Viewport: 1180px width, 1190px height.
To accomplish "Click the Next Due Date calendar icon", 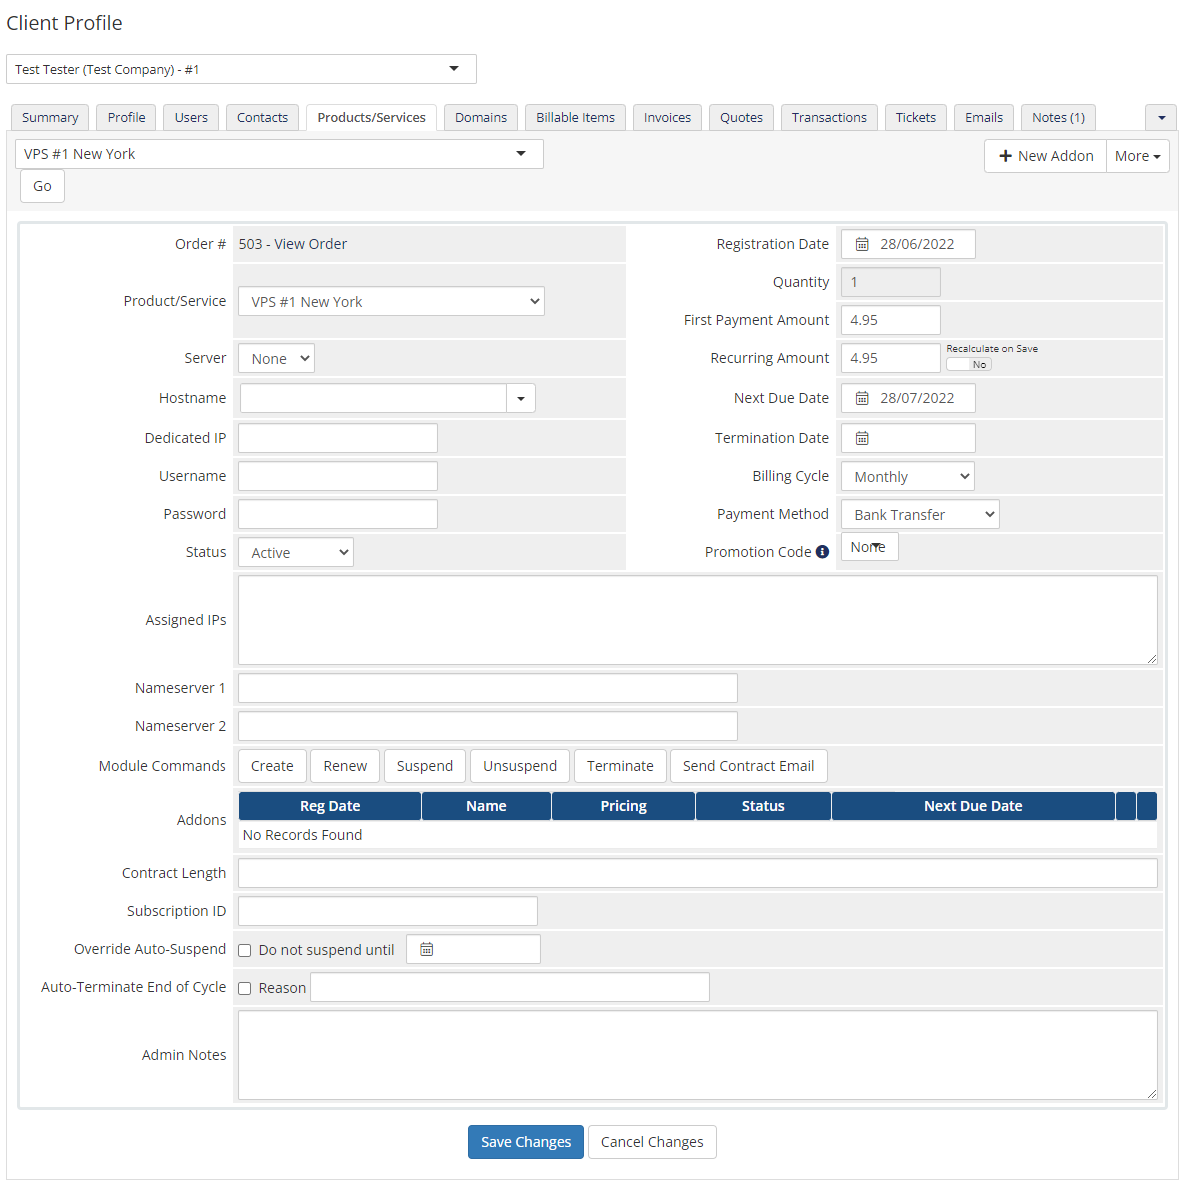I will point(862,398).
